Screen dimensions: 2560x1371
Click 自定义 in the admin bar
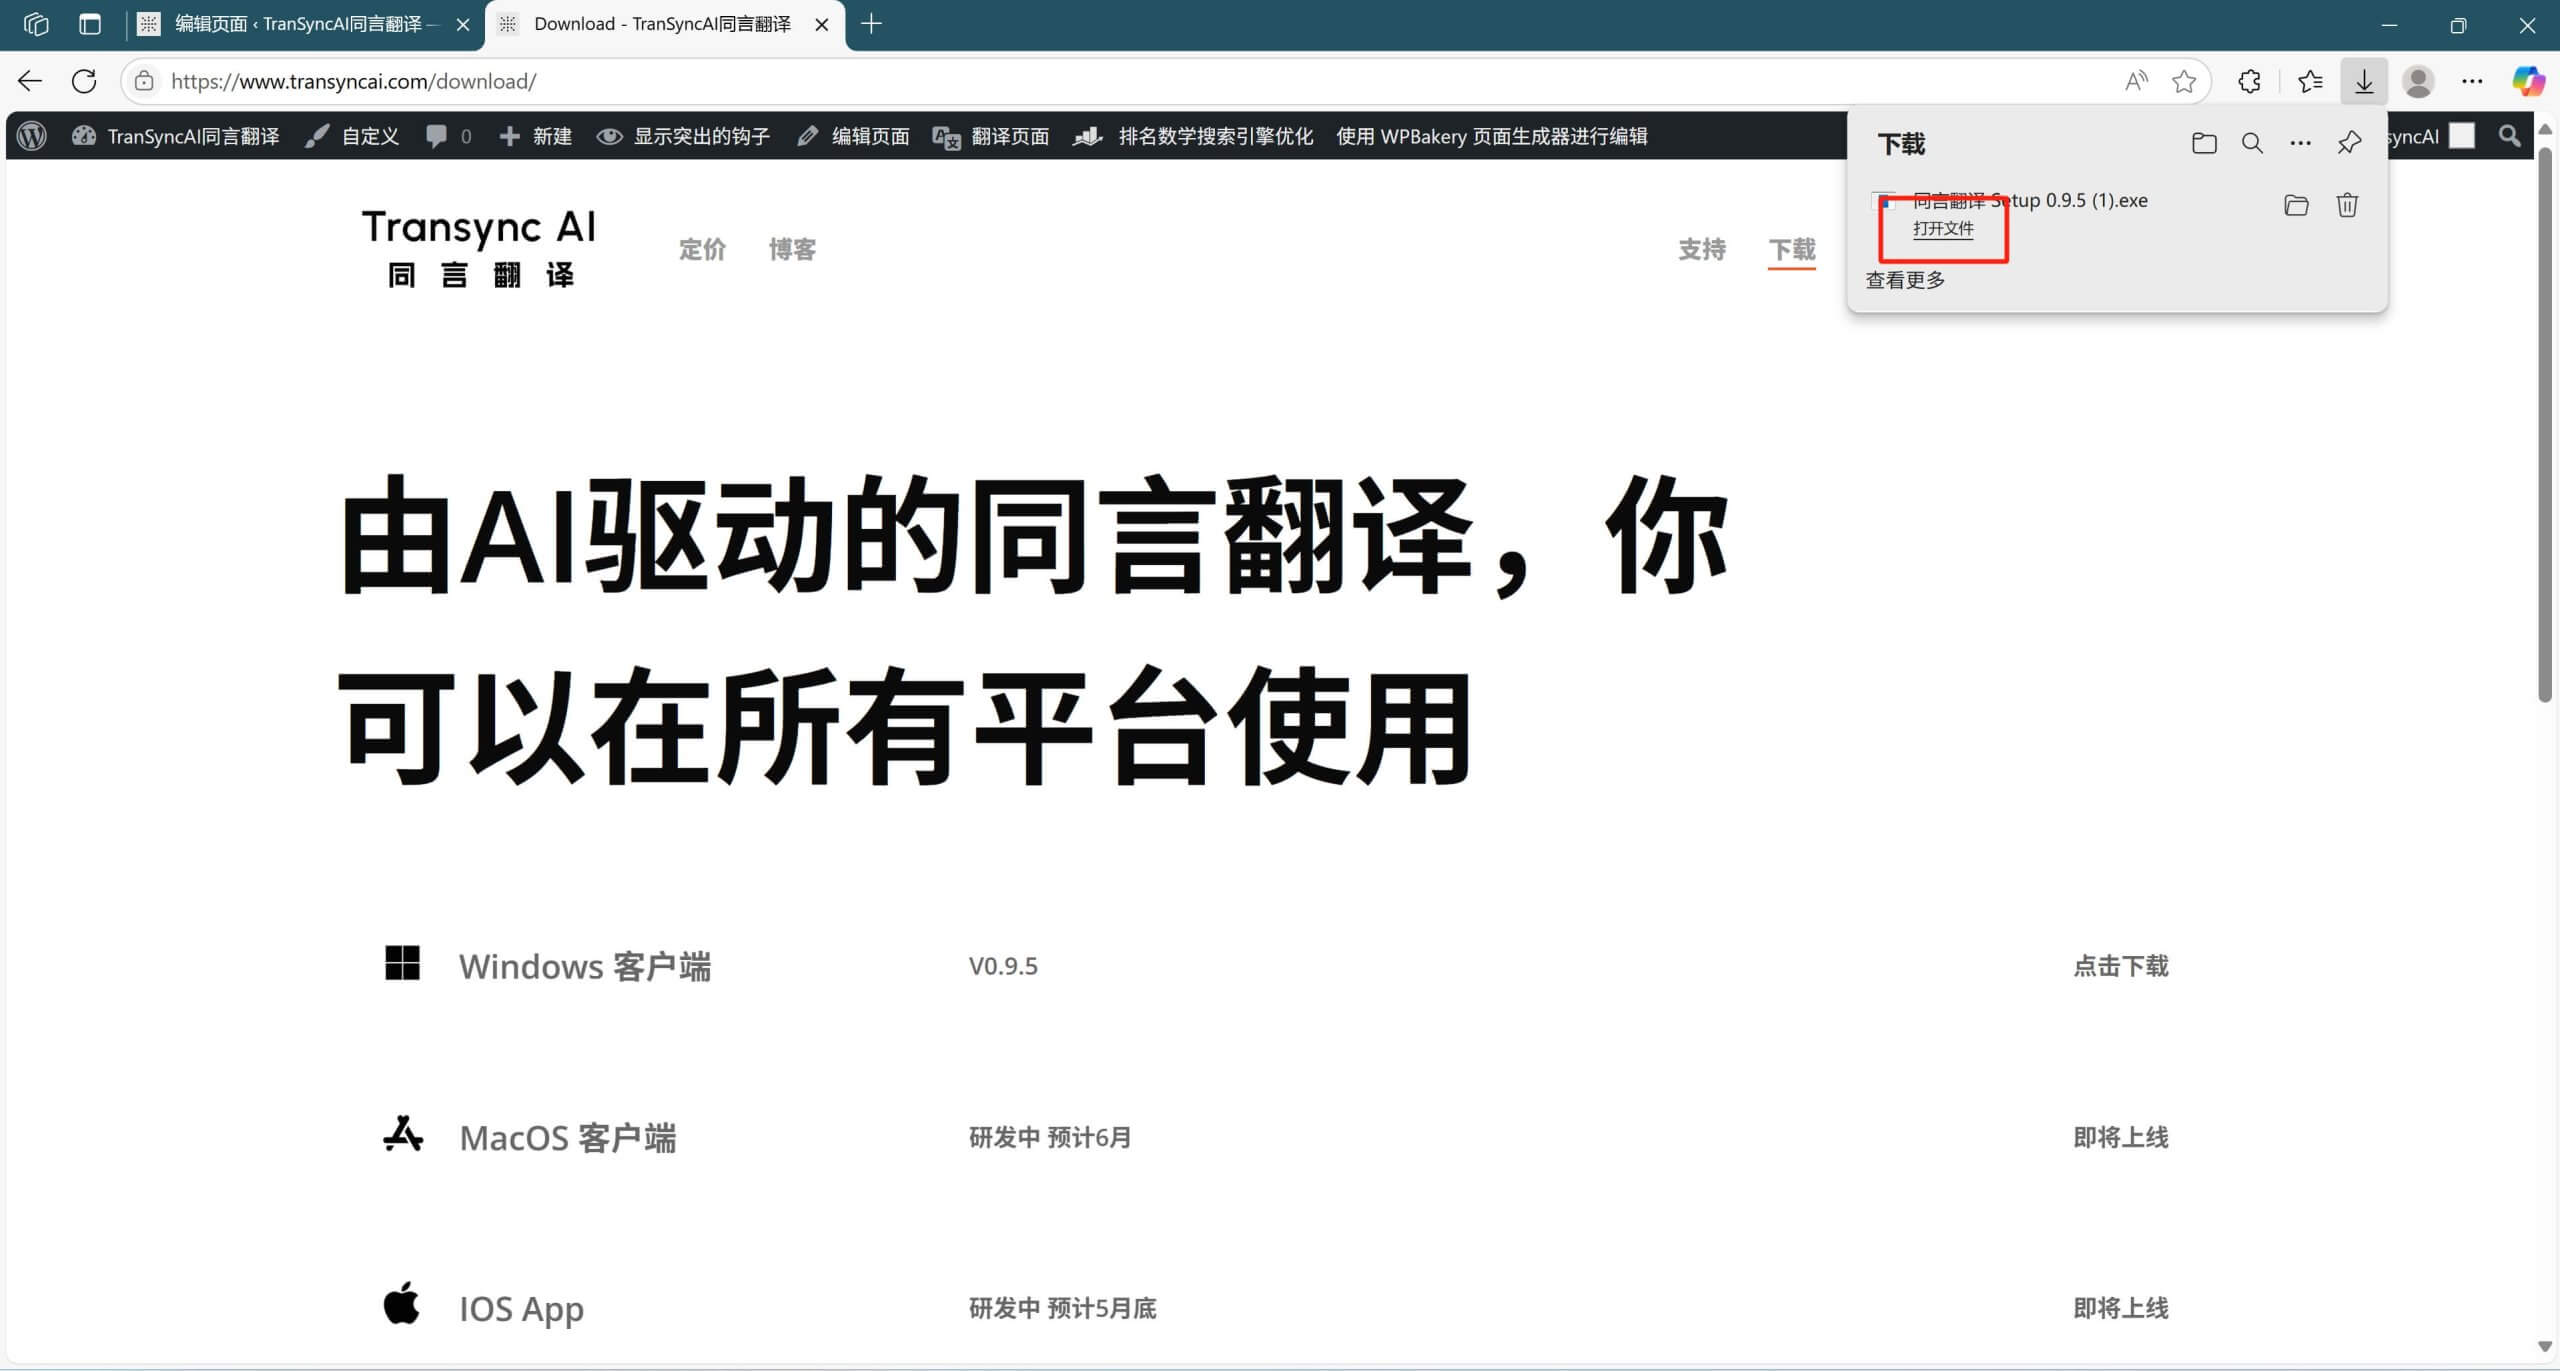click(x=353, y=136)
